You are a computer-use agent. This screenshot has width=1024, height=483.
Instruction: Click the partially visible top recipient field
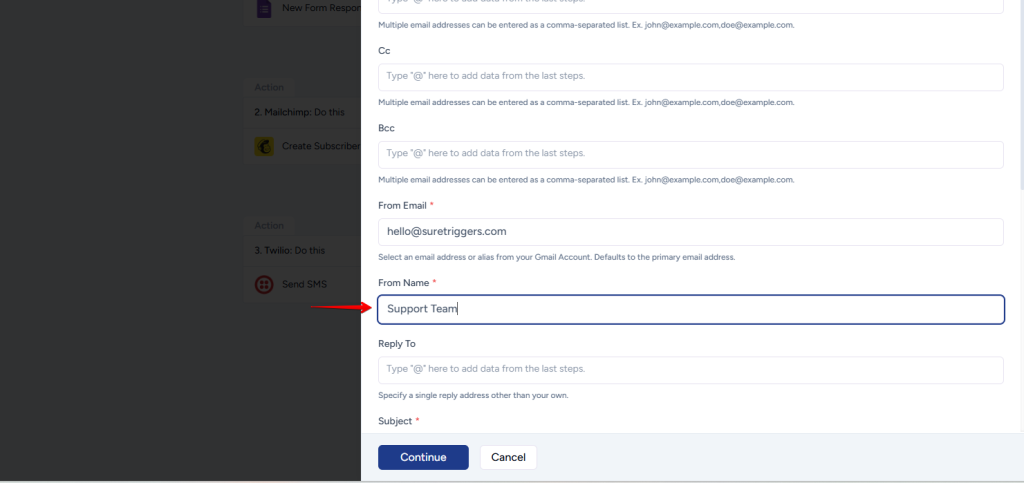(690, 6)
